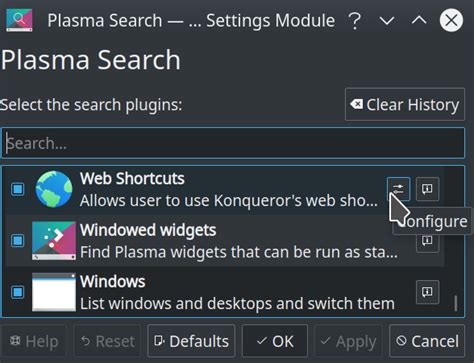474x363 pixels.
Task: Click the Defaults button
Action: pos(191,341)
